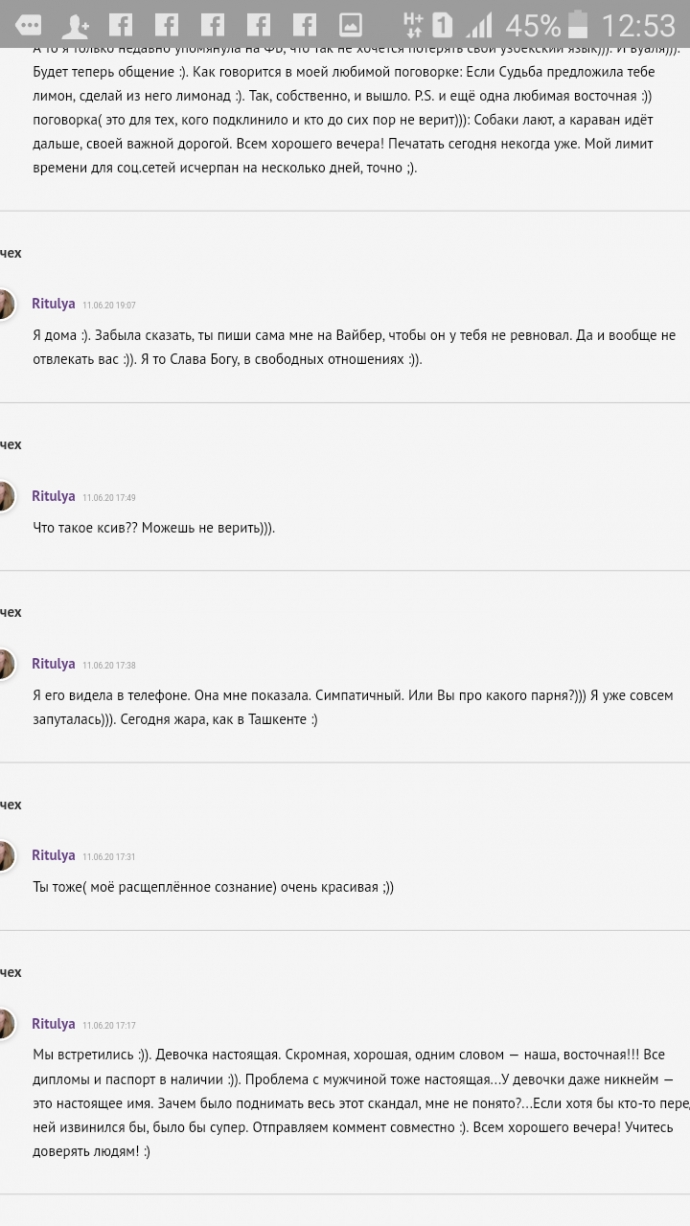
Task: Open the leftmost Facebook notification icon
Action: pyautogui.click(x=120, y=24)
